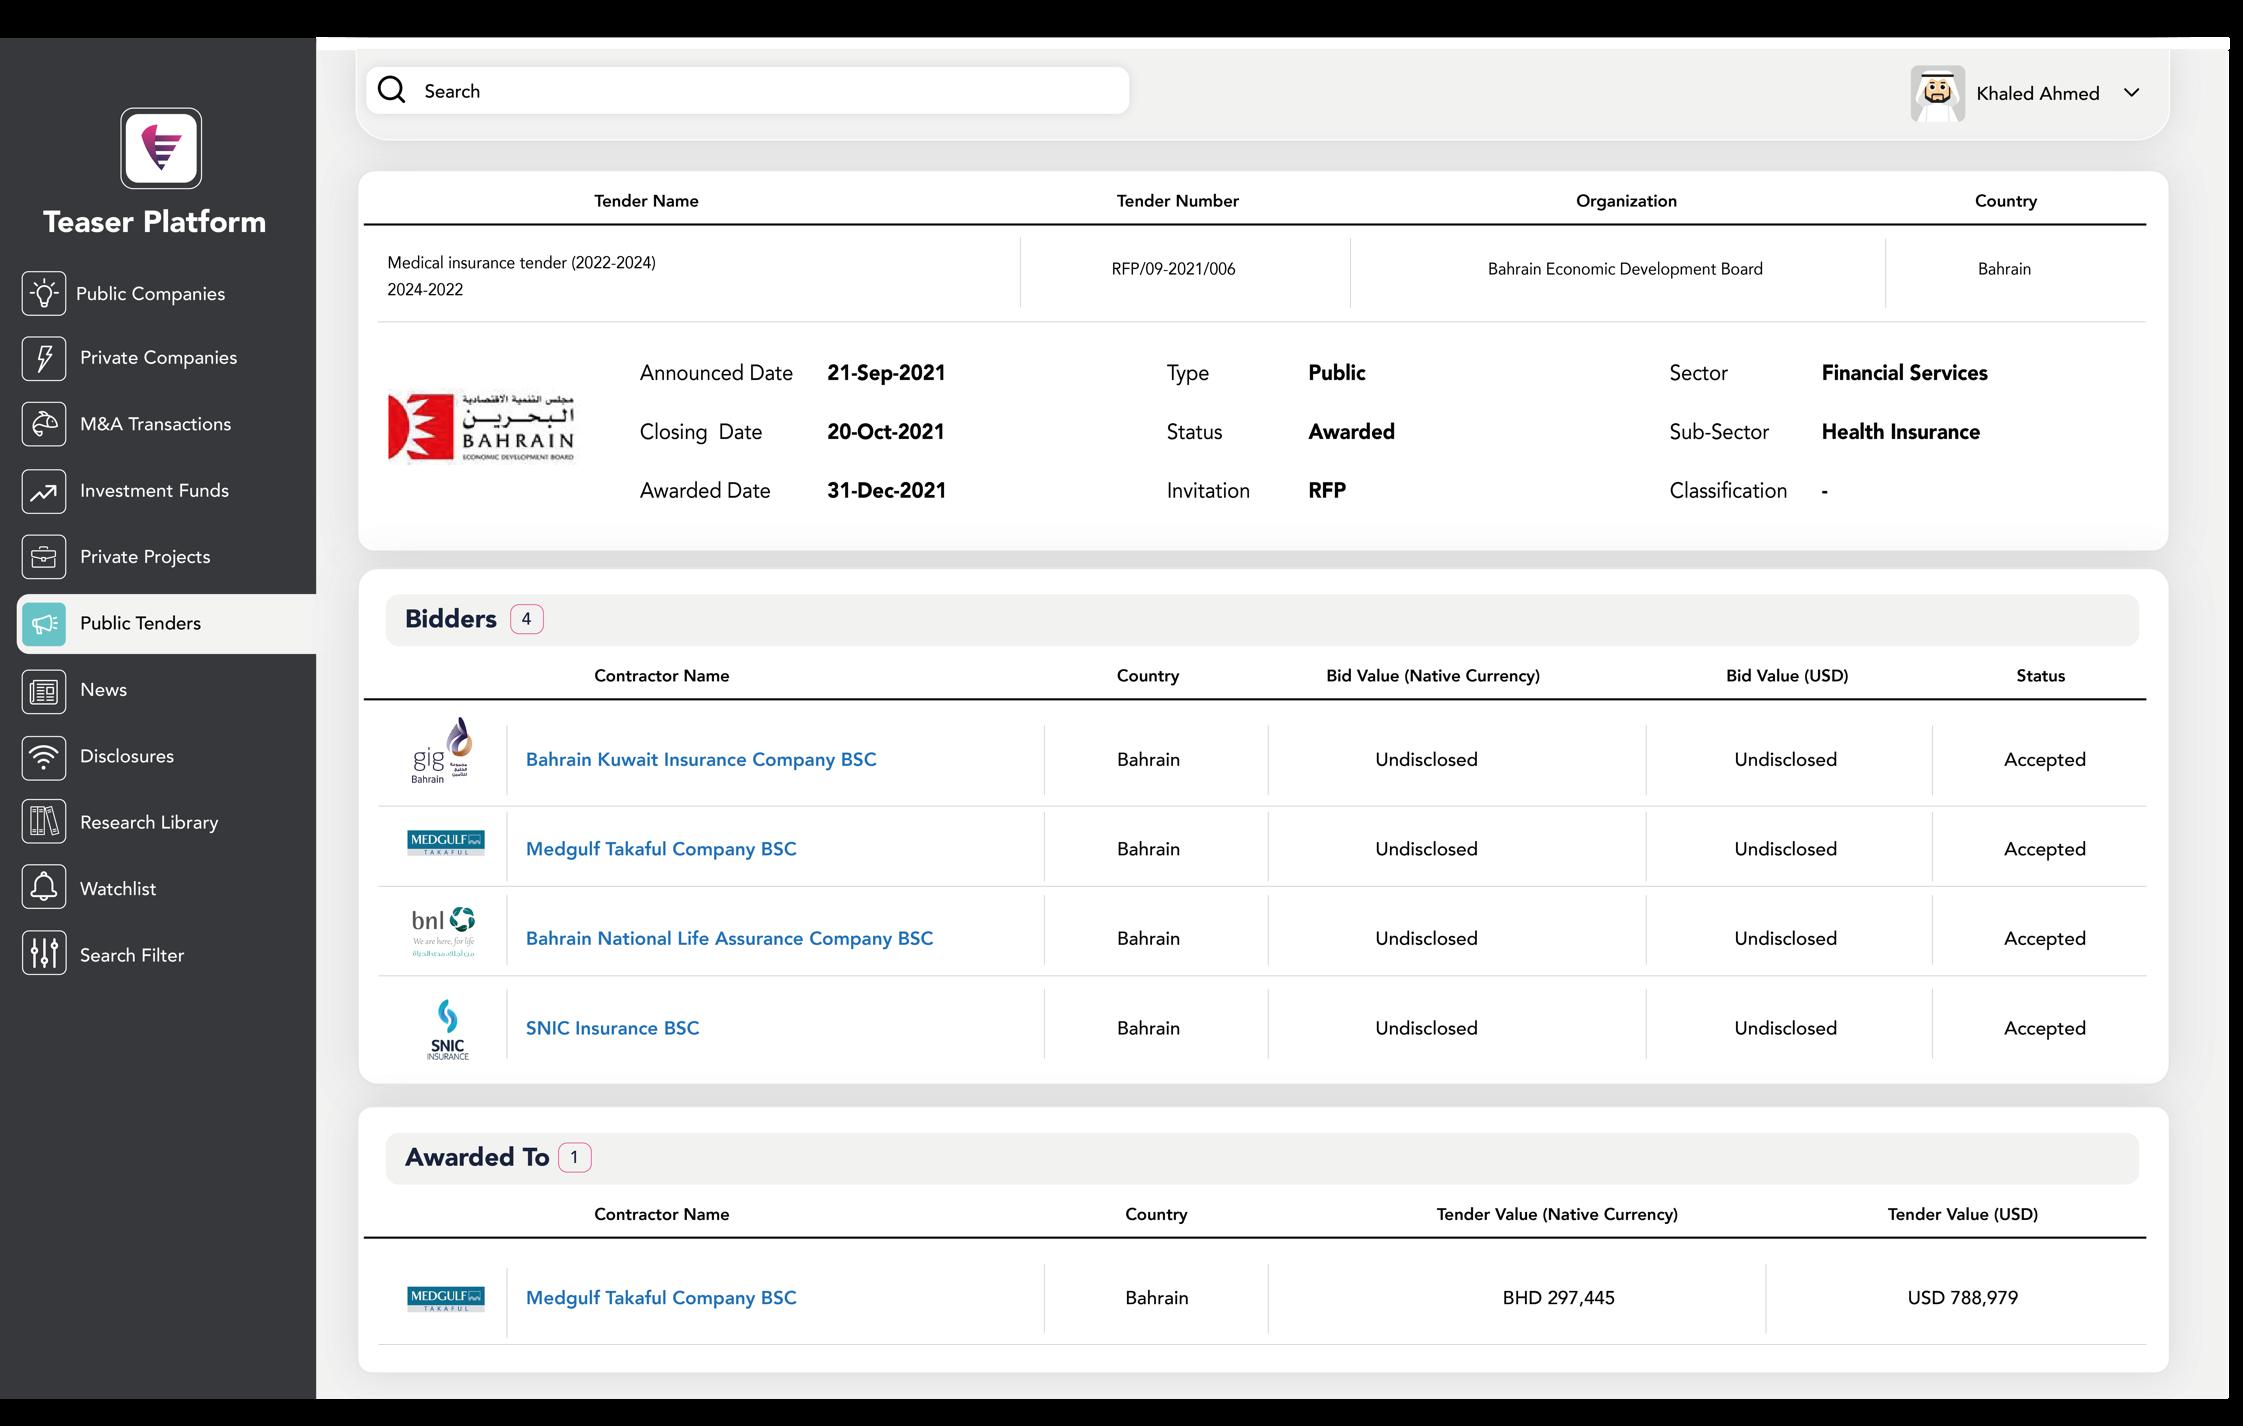Select the Public Tenders menu item
2243x1426 pixels.
pos(140,624)
